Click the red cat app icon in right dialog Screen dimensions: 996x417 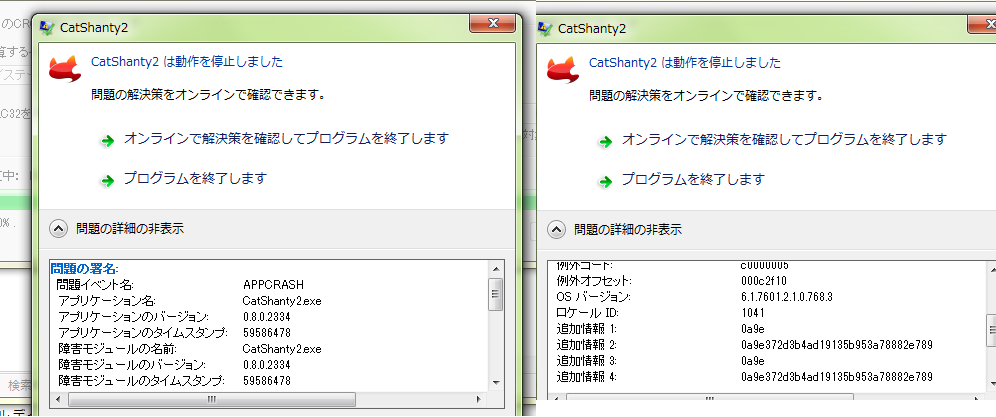click(x=563, y=69)
